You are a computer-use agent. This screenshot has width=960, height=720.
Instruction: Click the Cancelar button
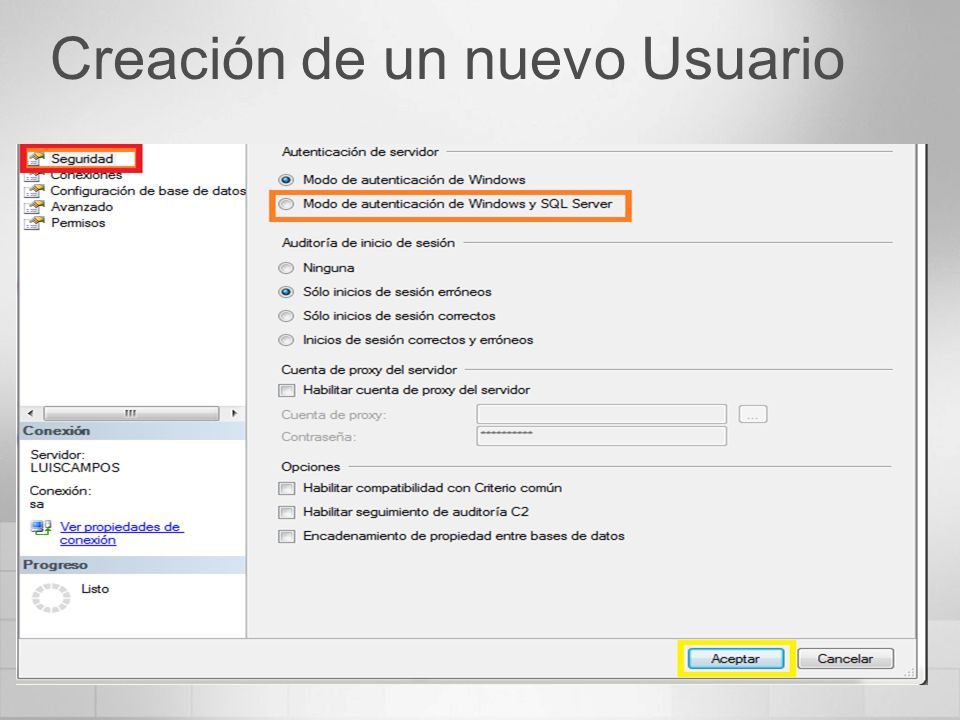(x=846, y=659)
